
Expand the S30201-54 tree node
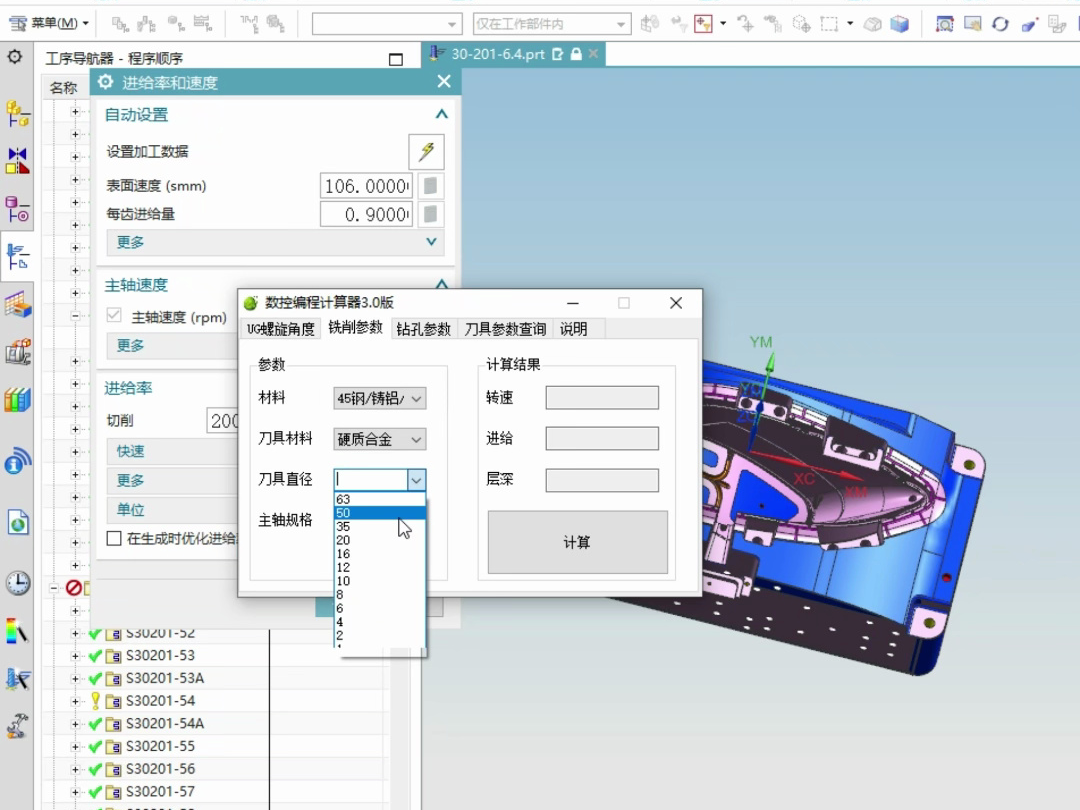pos(75,701)
